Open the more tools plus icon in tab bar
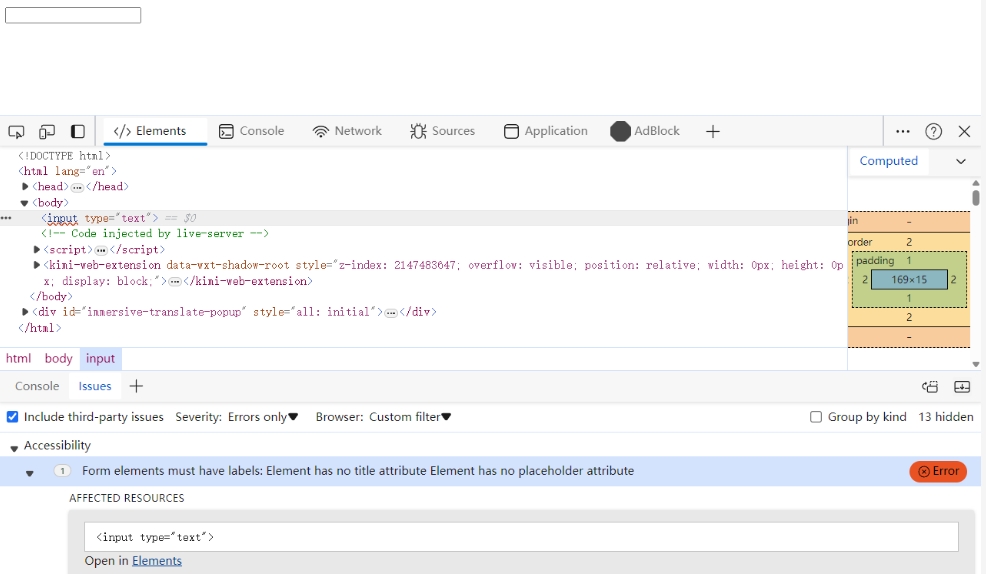 pos(713,132)
